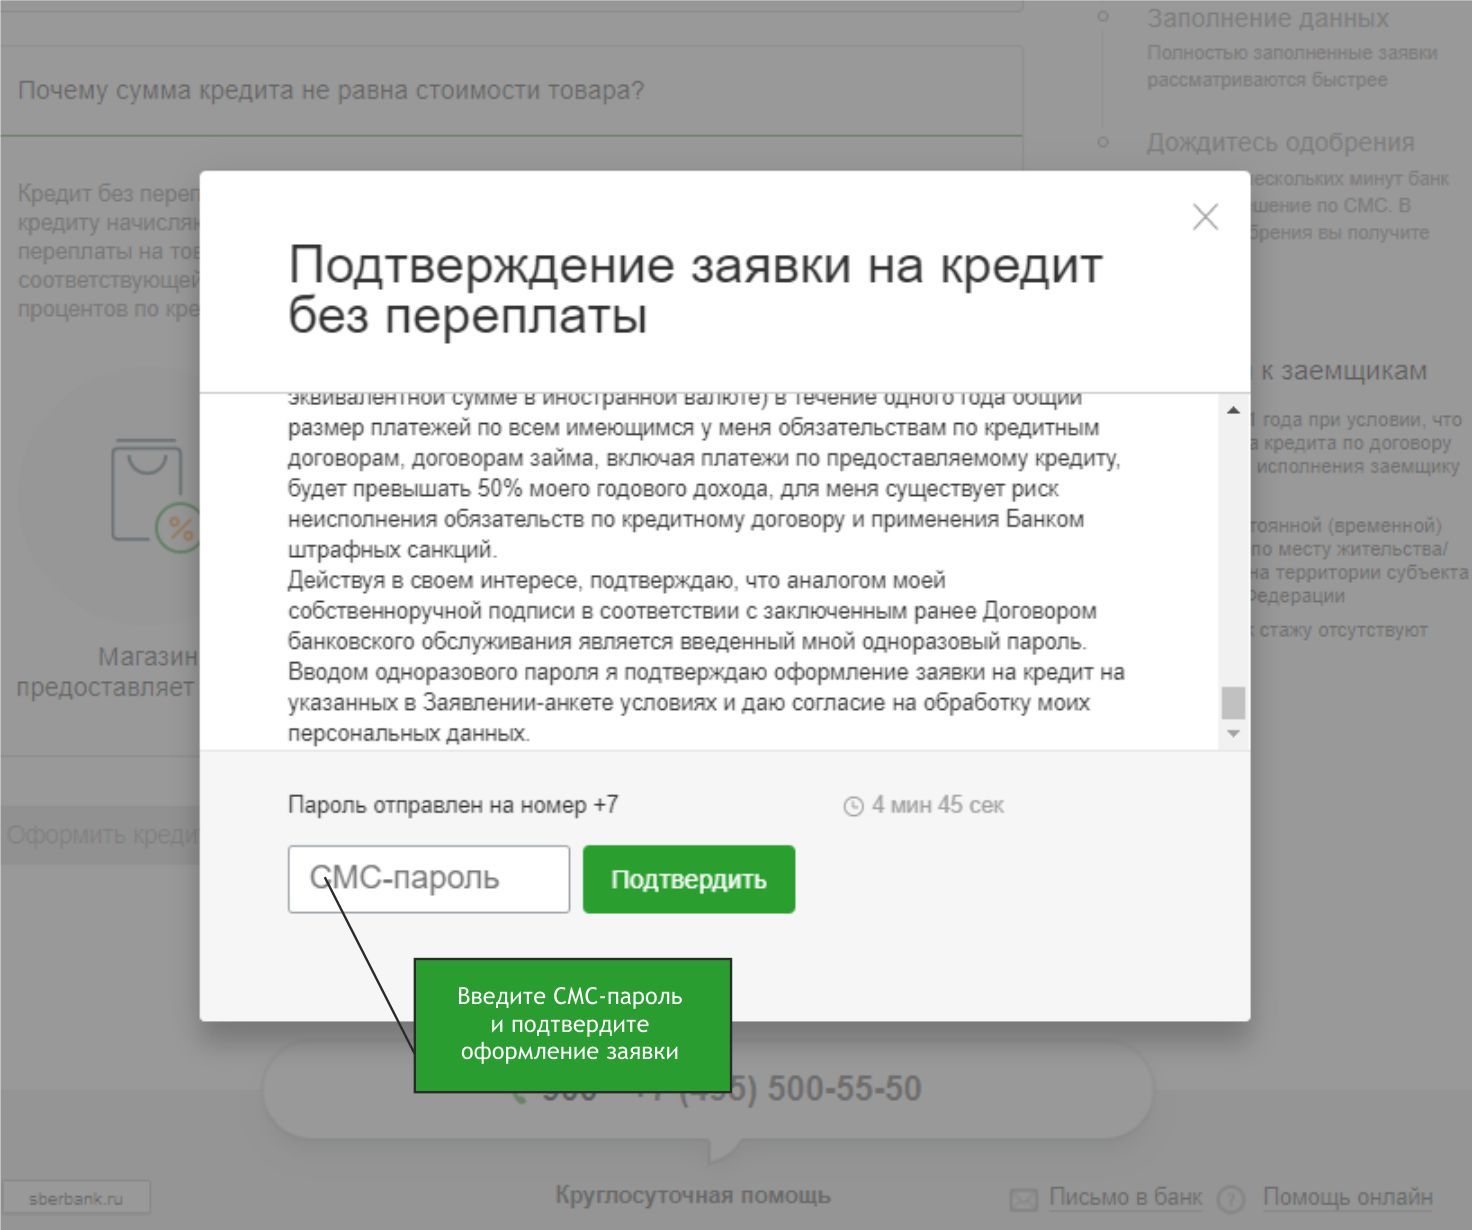This screenshot has height=1230, width=1472.
Task: Expand 'Почему сумма кредита не равна стоимости товара?'
Action: pyautogui.click(x=511, y=90)
